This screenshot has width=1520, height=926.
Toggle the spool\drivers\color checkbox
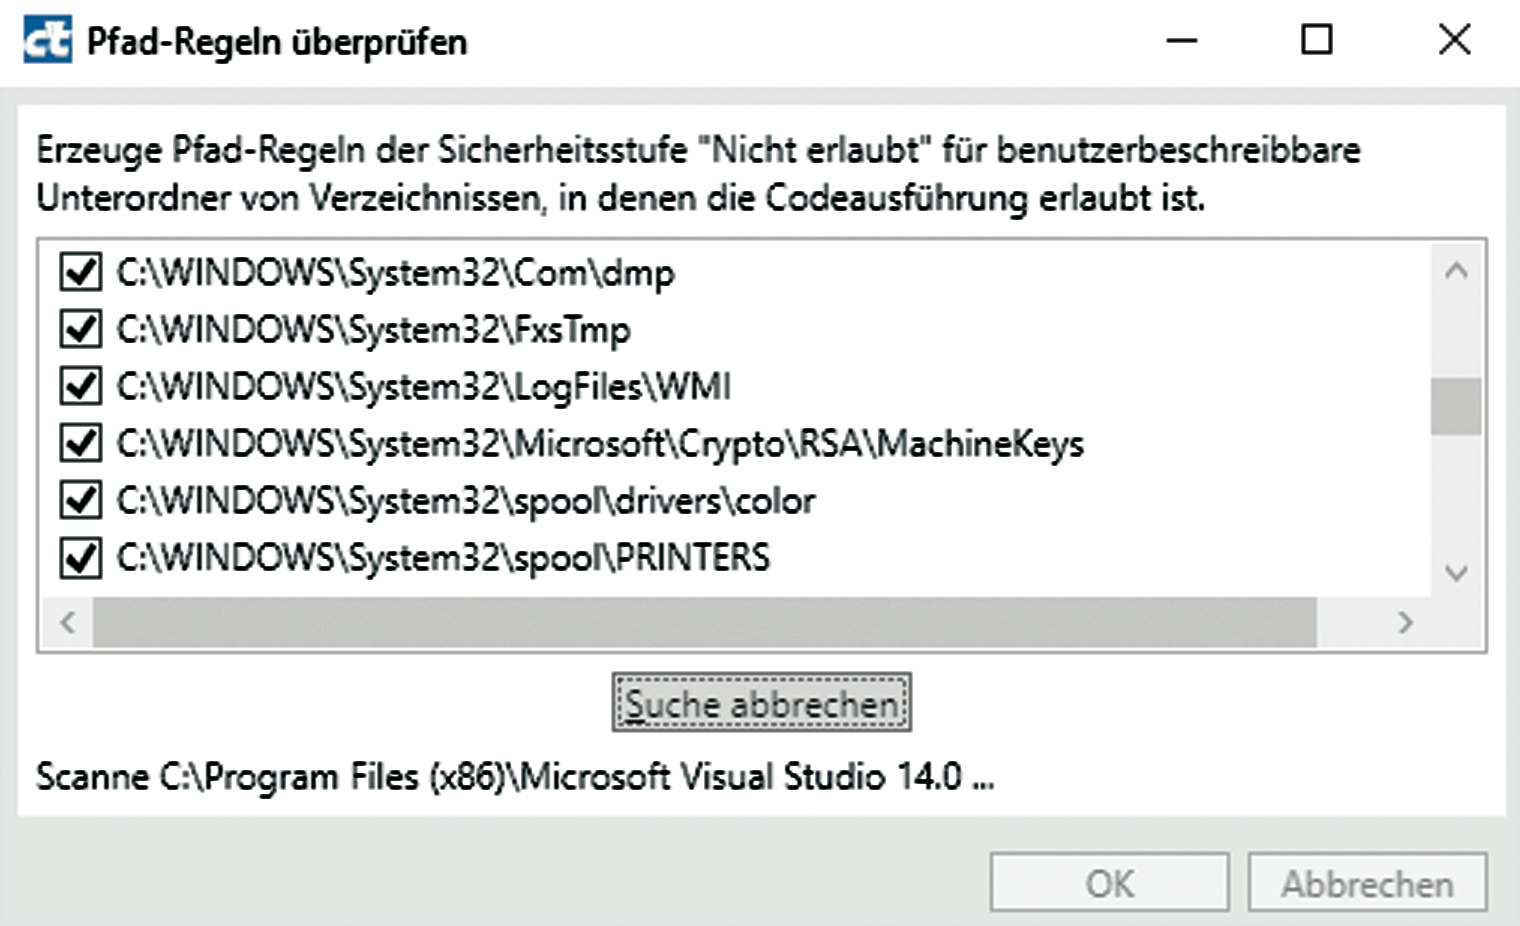tap(81, 500)
